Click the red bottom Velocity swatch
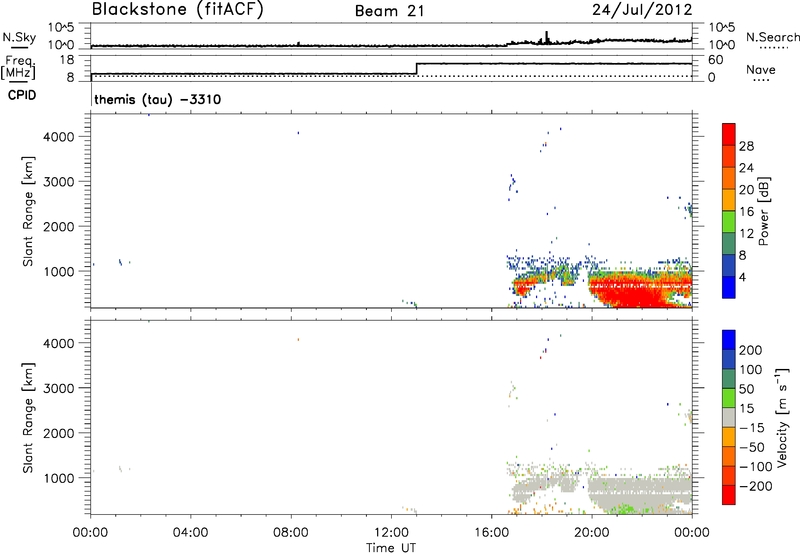This screenshot has height=554, width=800. 729,495
